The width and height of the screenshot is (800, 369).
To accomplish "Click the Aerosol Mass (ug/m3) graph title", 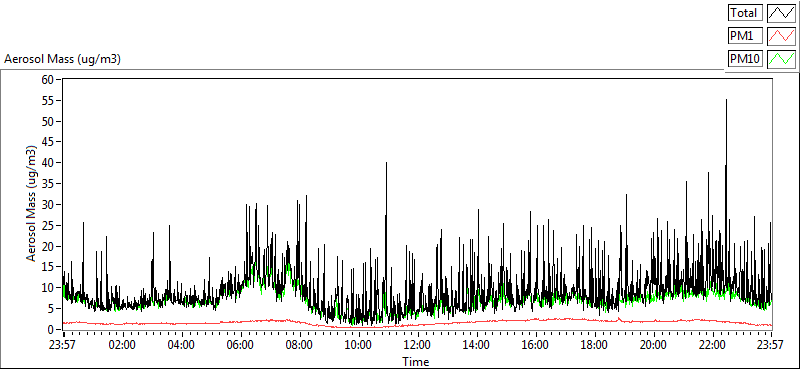I will point(62,59).
